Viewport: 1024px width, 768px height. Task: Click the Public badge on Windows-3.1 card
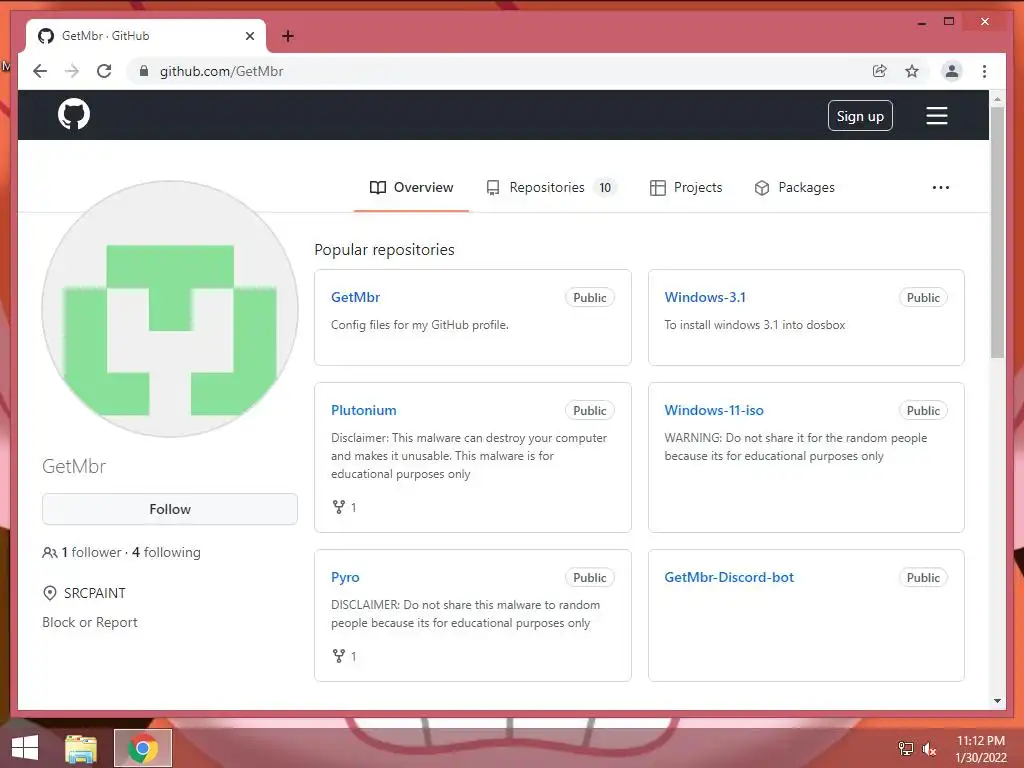coord(923,298)
